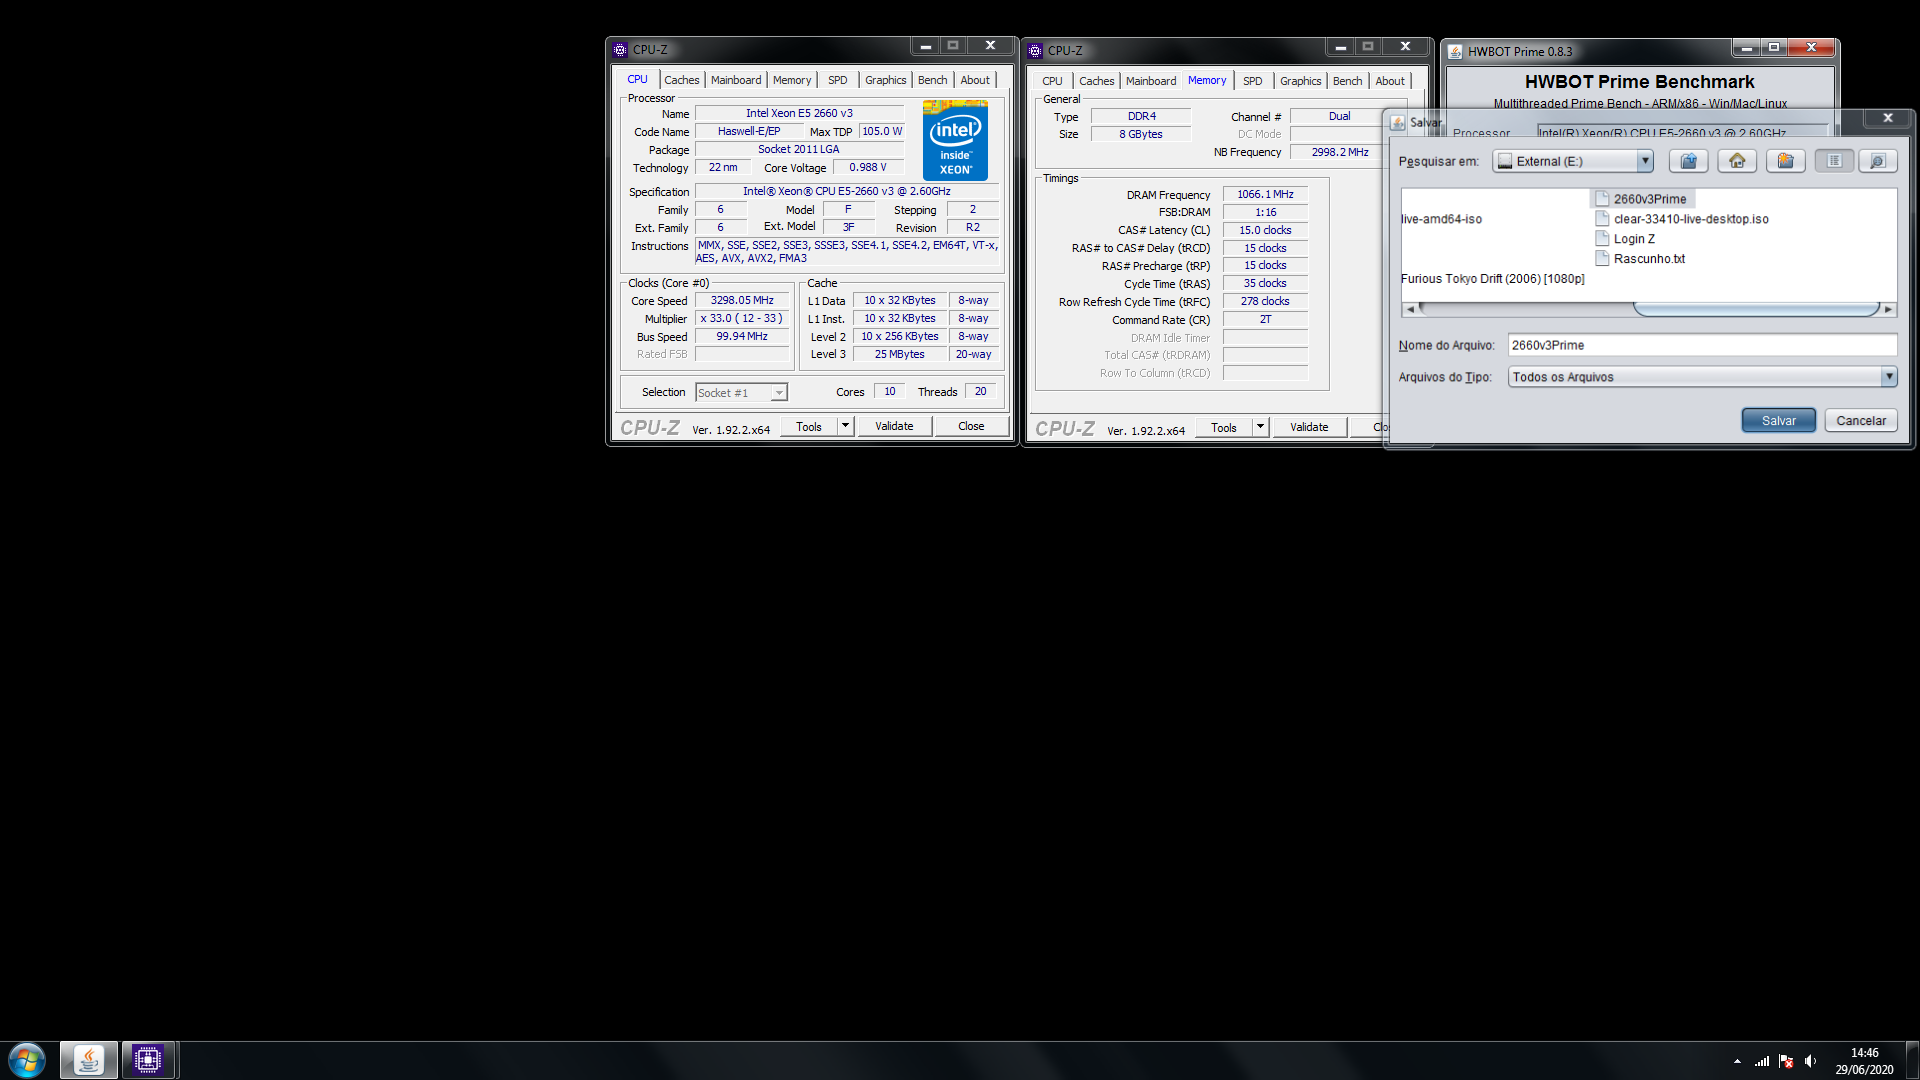Click CPU-Z app icon in left window title bar
This screenshot has height=1080, width=1920.
[620, 49]
